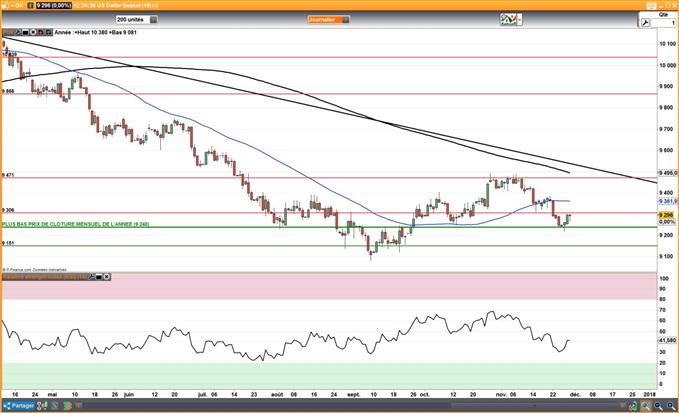The height and width of the screenshot is (413, 679).
Task: Click the green refresh icon in bottom right
Action: tap(633, 406)
